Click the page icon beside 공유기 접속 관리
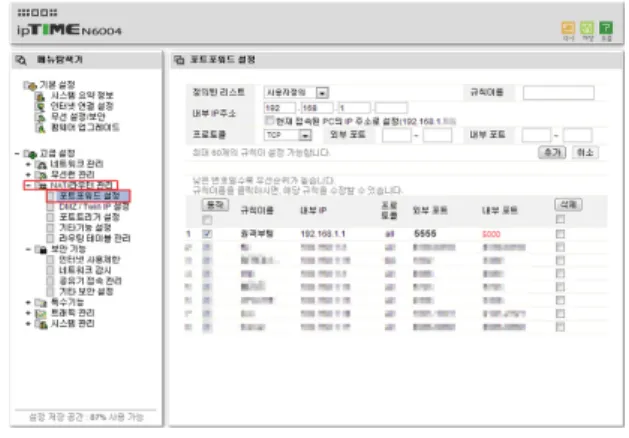This screenshot has width=629, height=438. coord(51,281)
